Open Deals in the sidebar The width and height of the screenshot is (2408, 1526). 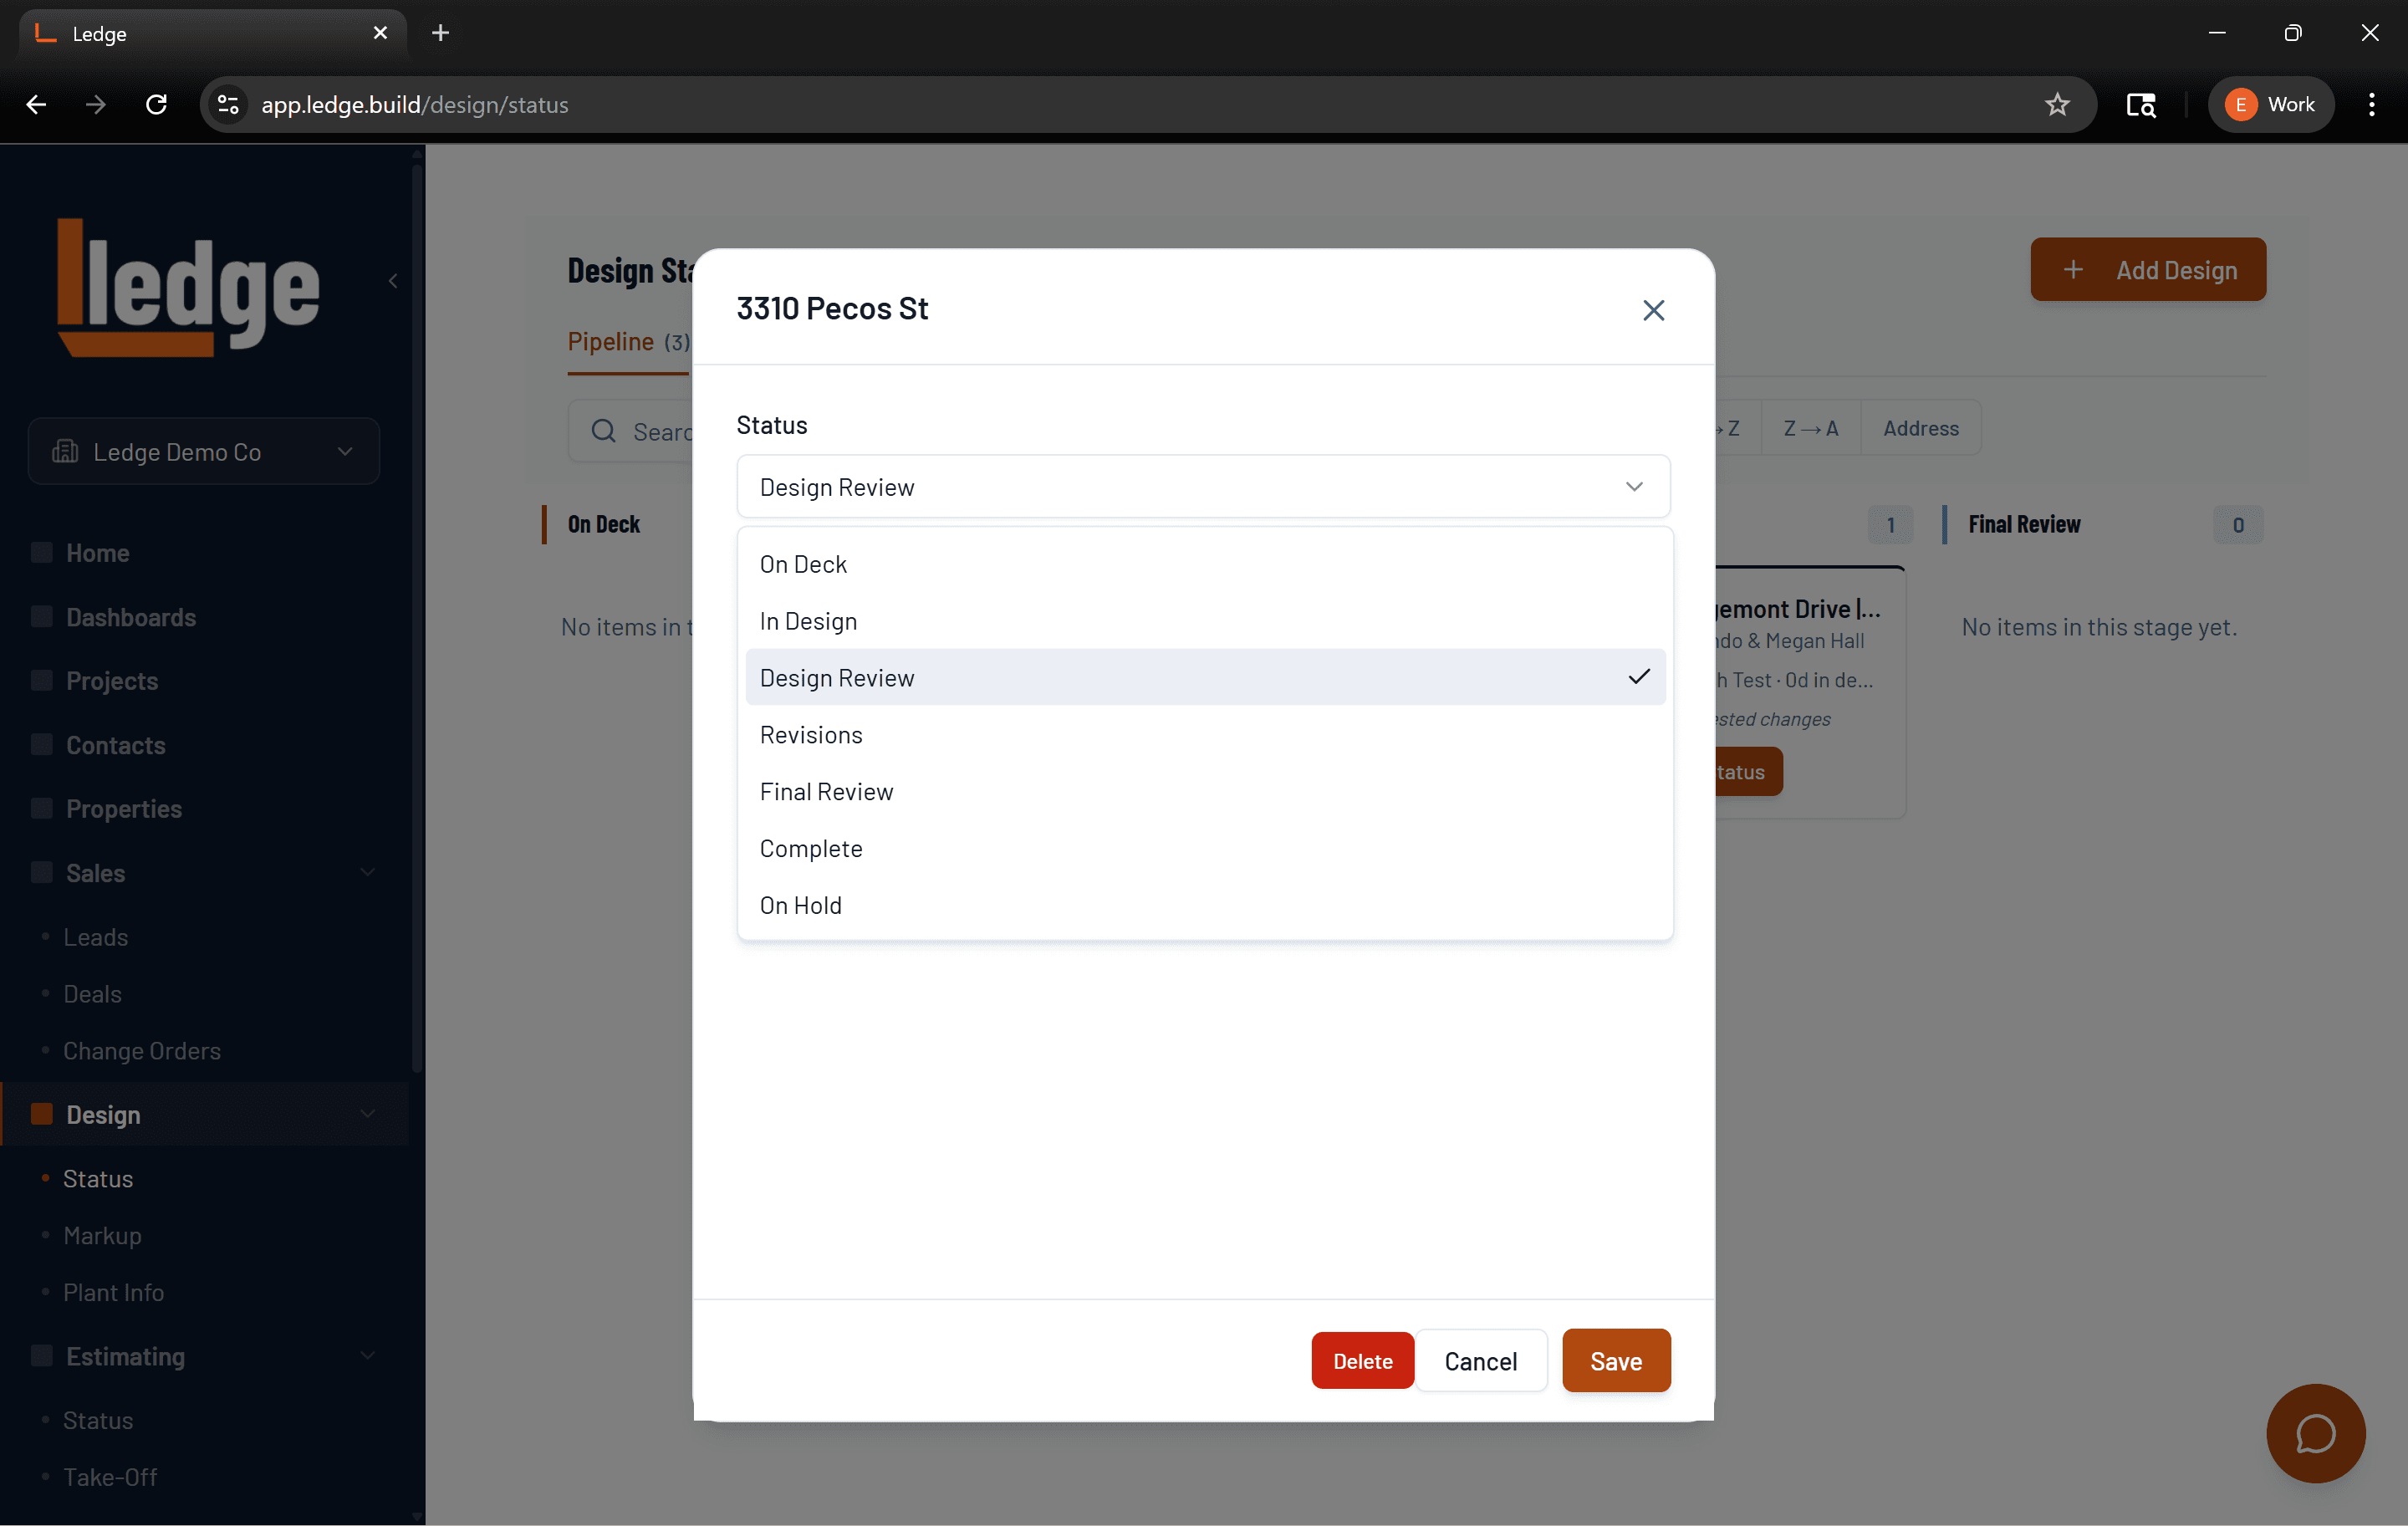click(93, 994)
